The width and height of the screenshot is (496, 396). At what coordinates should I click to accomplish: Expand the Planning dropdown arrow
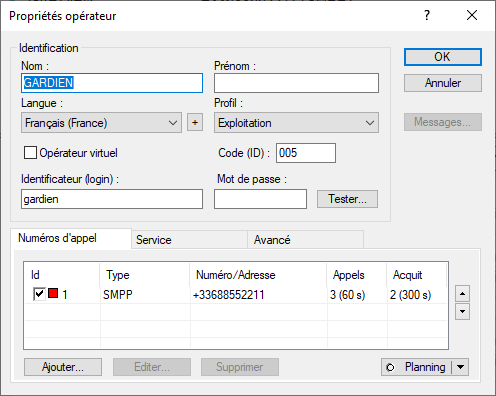pyautogui.click(x=461, y=367)
